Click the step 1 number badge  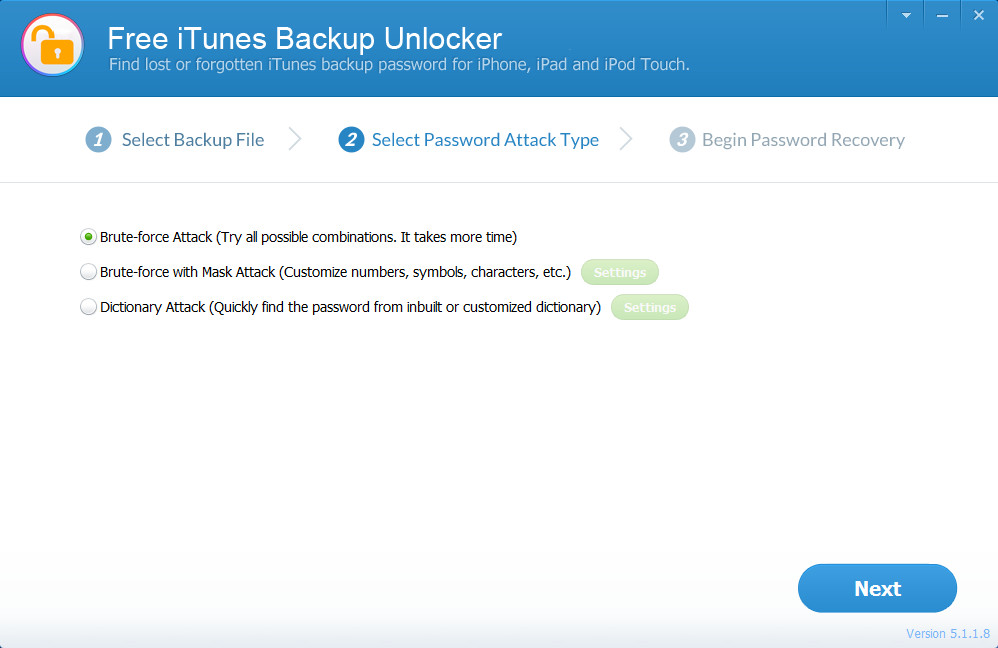point(98,140)
